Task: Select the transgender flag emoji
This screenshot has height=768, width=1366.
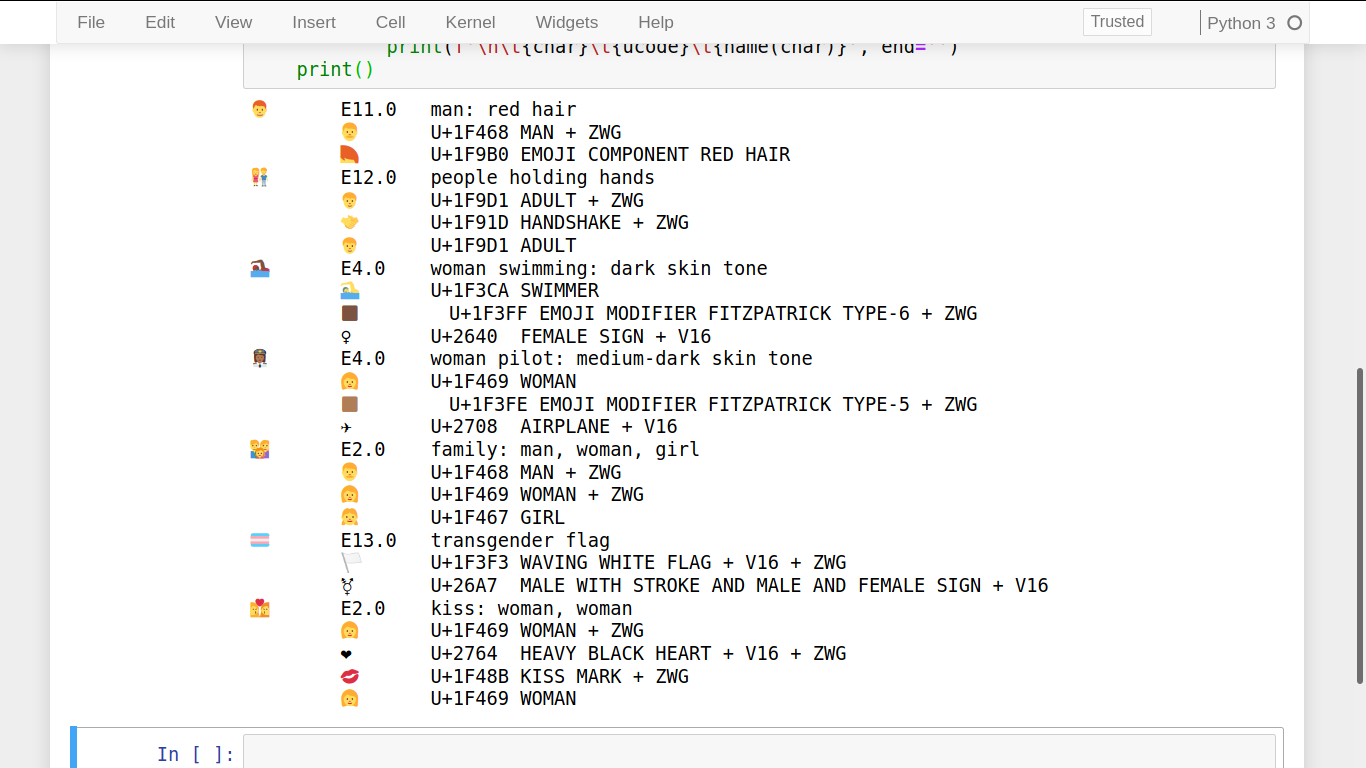Action: pos(259,541)
